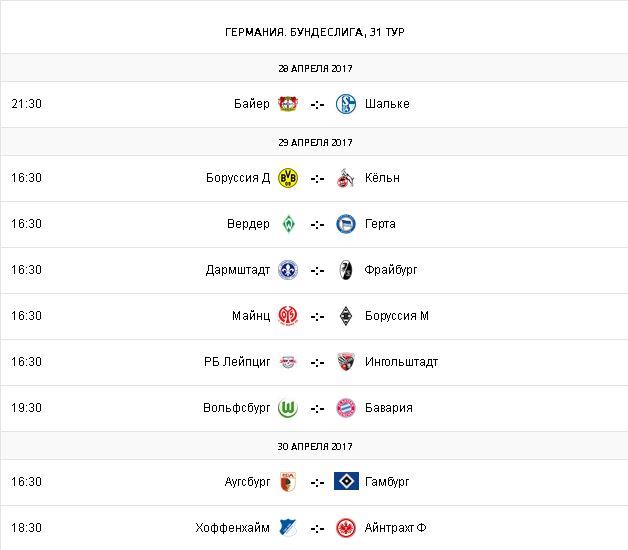Click the Hertha club logo
The image size is (628, 550).
(x=346, y=224)
